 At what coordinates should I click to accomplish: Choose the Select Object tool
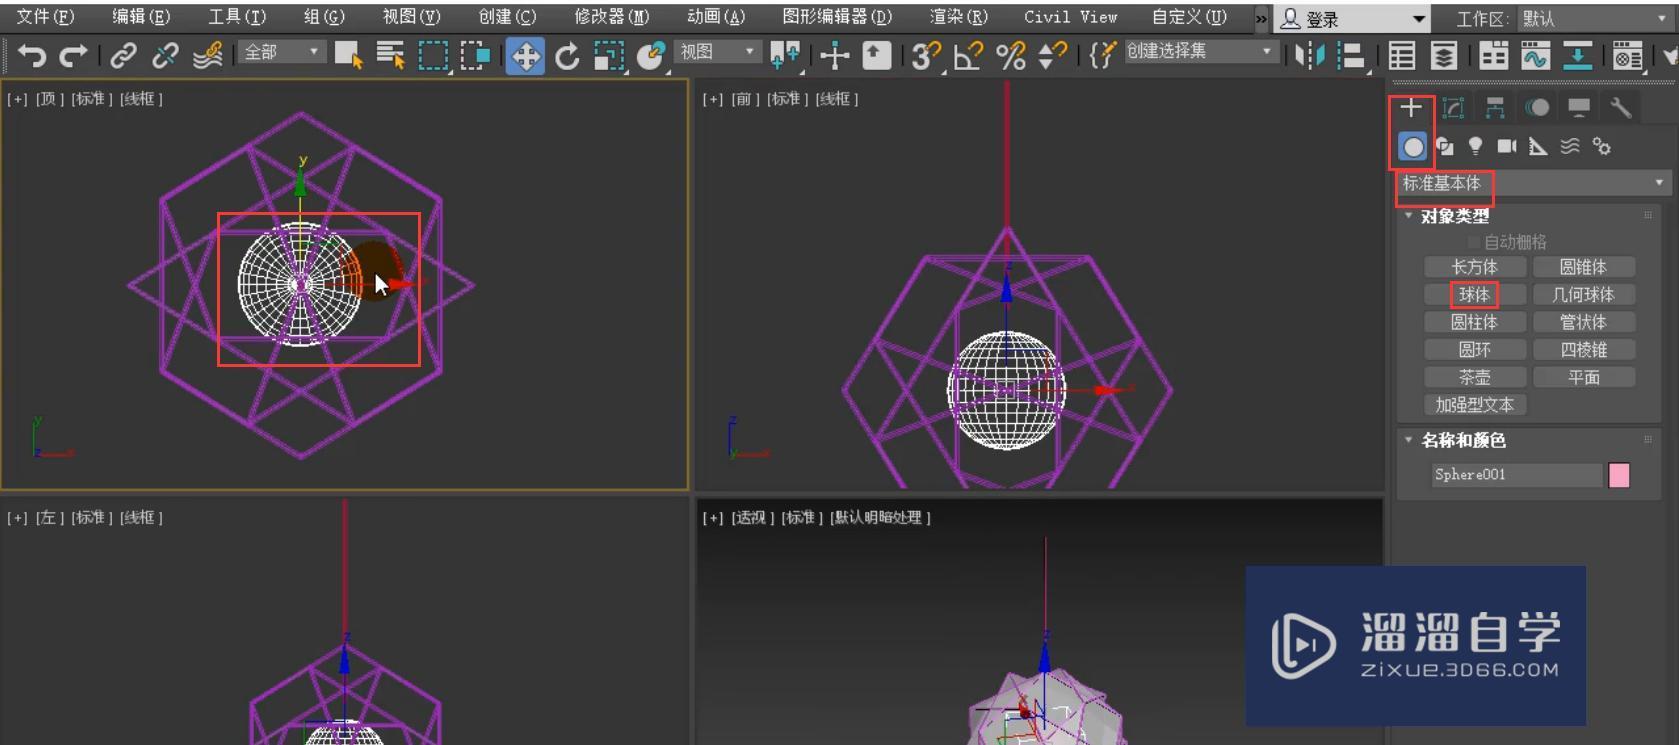point(348,55)
